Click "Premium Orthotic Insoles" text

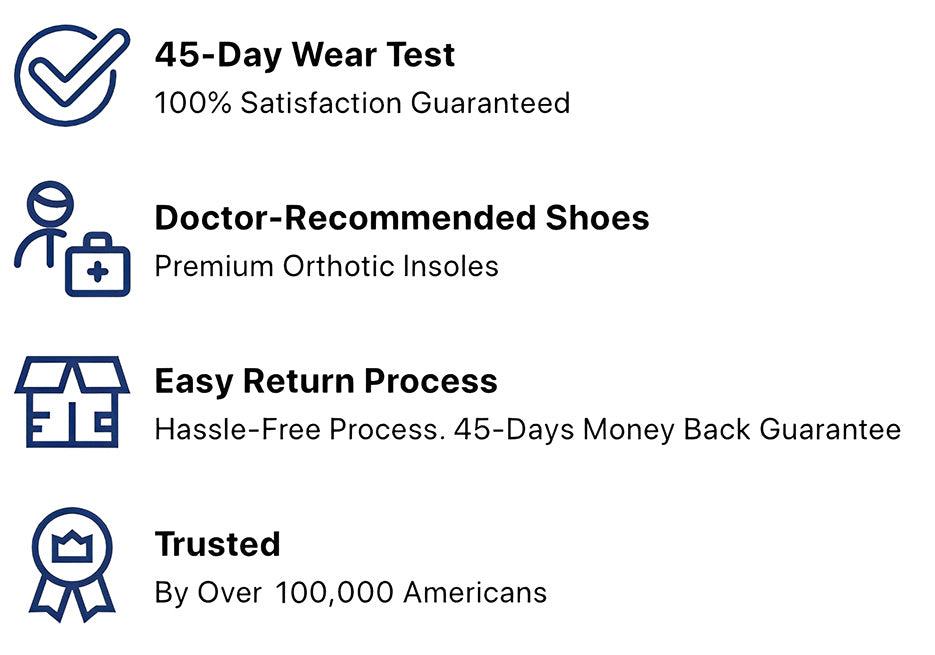point(326,266)
